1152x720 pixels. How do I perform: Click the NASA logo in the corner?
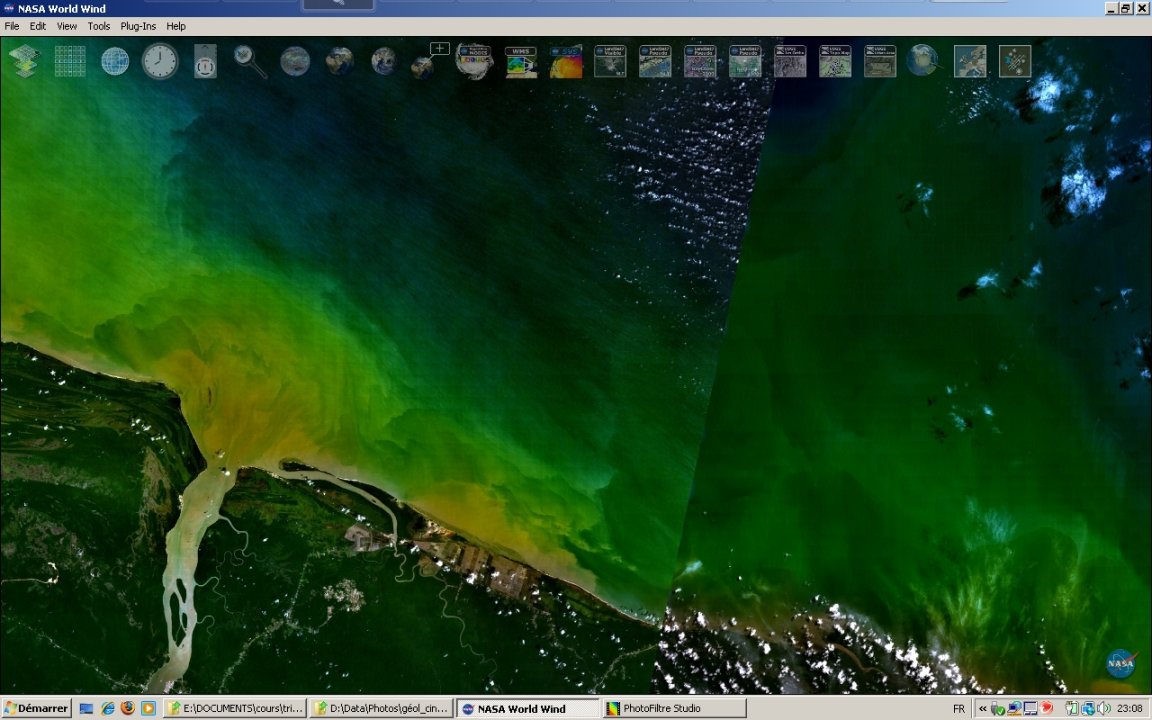coord(1121,664)
